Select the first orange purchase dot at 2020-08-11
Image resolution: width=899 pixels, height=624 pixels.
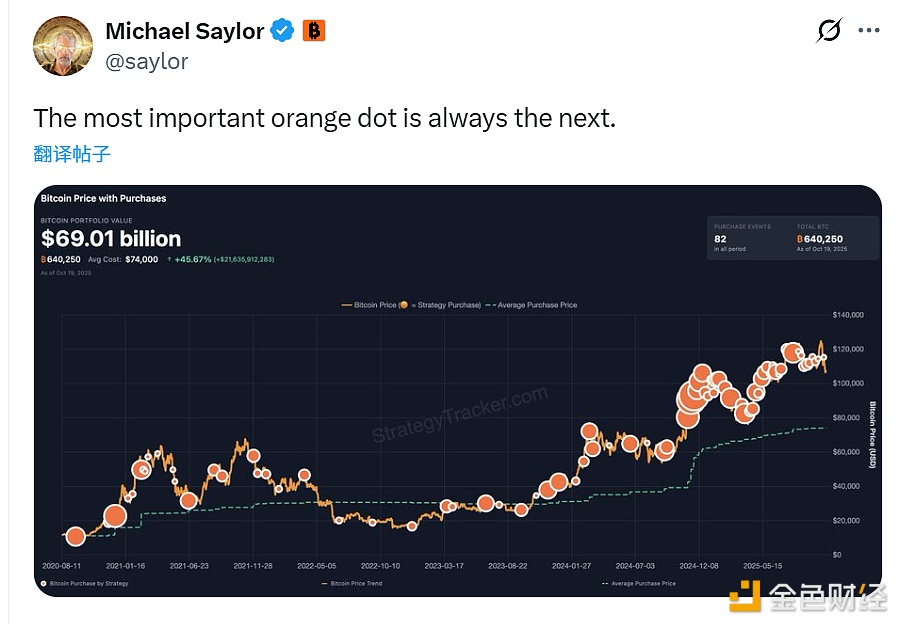click(x=74, y=537)
